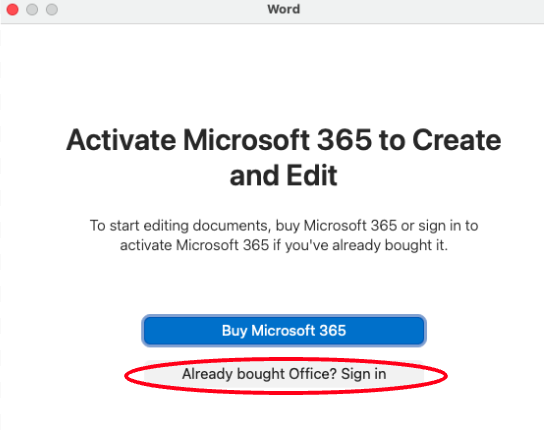Click the "365" number in the heading
Image resolution: width=544 pixels, height=438 pixels.
click(344, 140)
